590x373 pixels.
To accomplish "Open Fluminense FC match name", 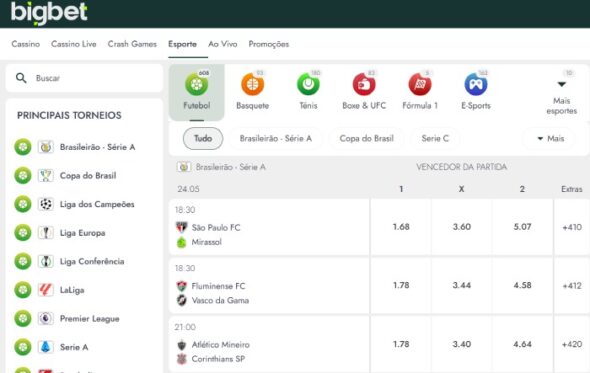I will pyautogui.click(x=218, y=286).
